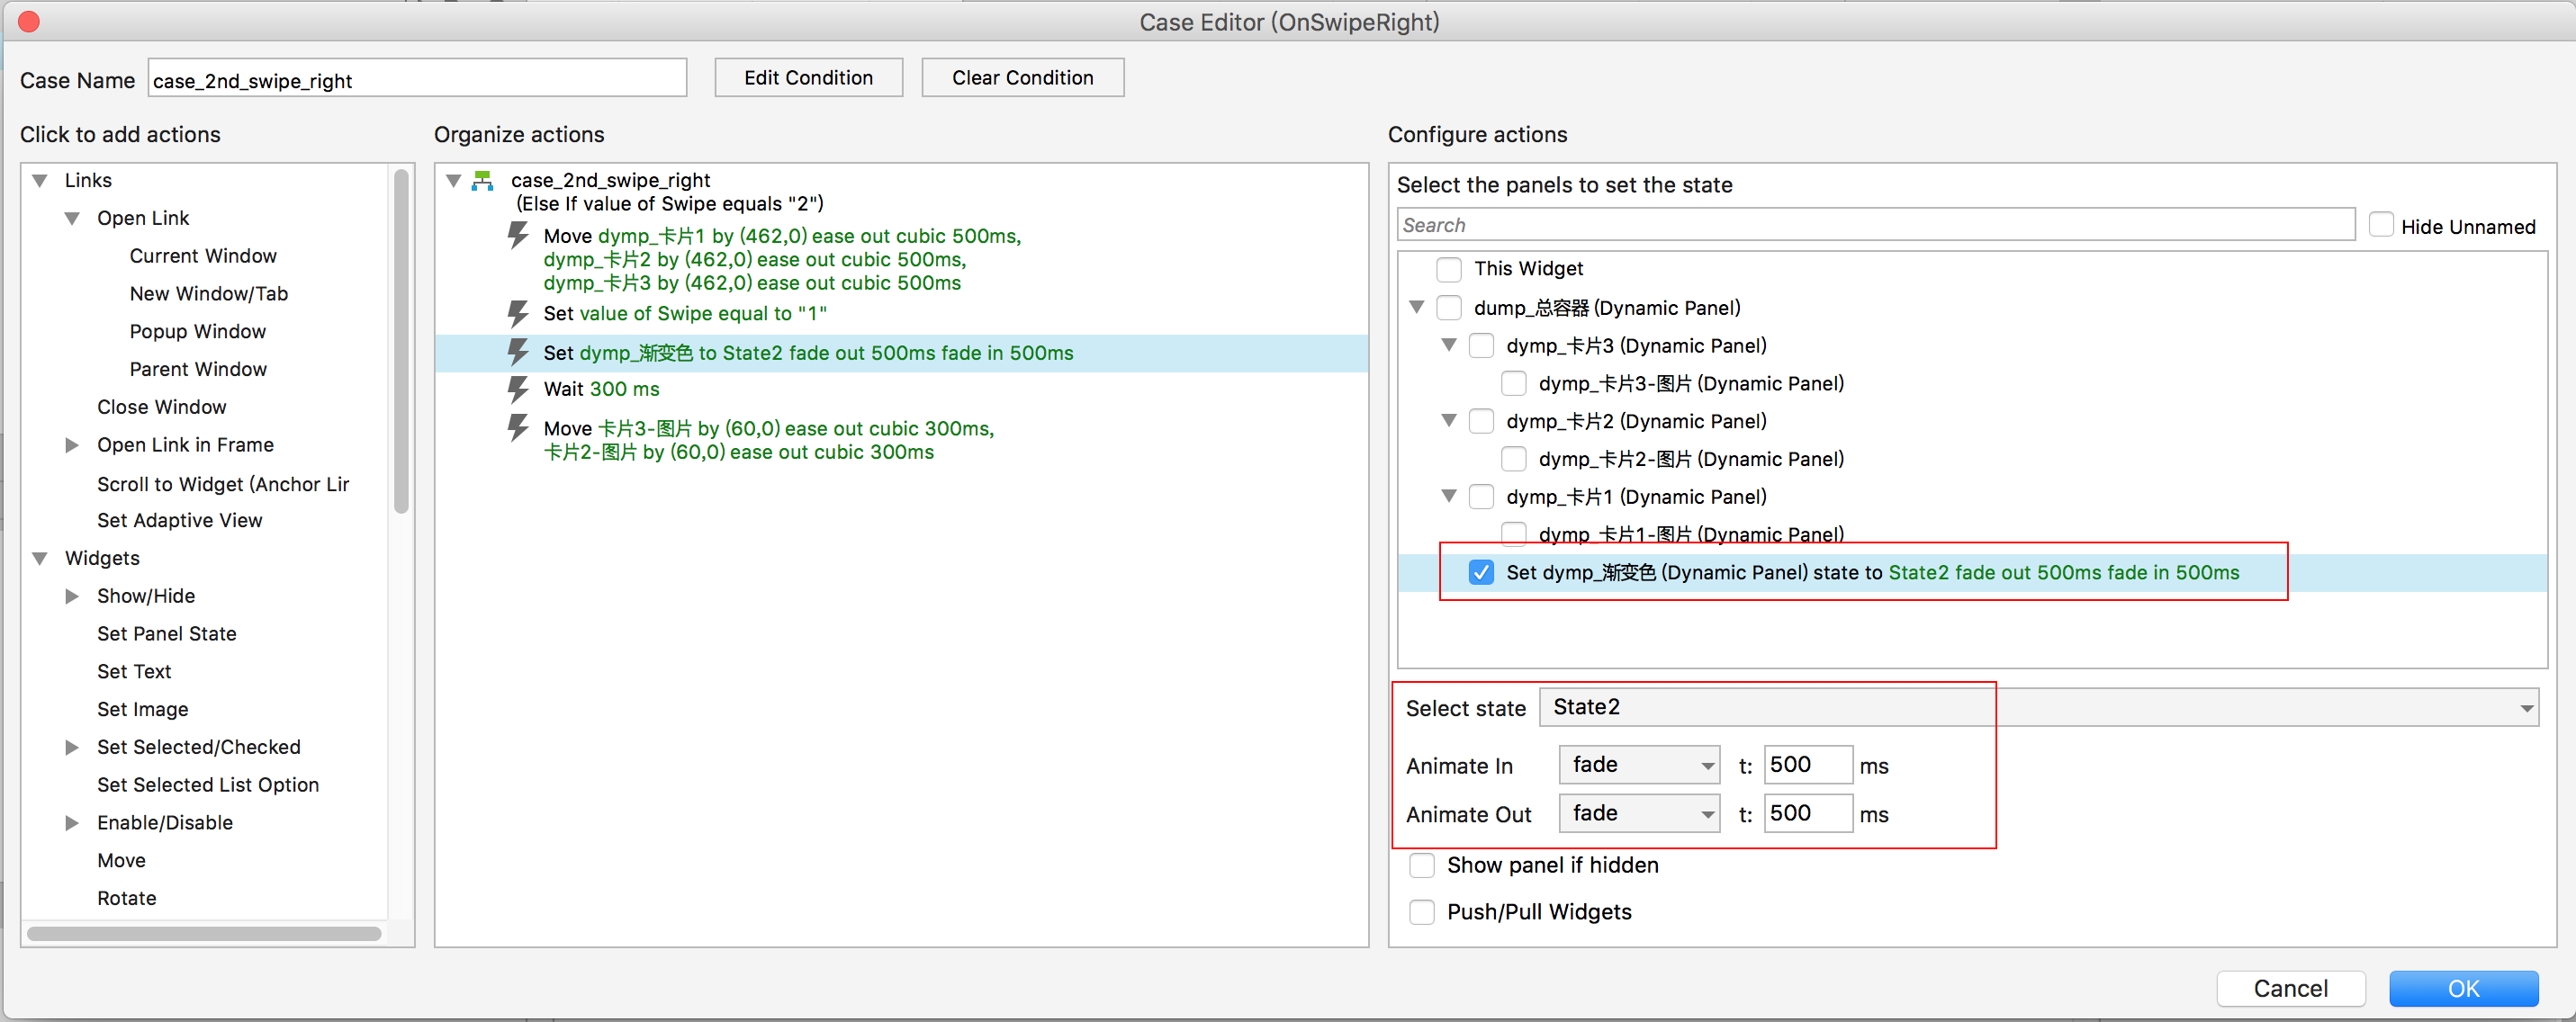Viewport: 2576px width, 1022px height.
Task: Enable the Push/Pull Widgets option
Action: [1421, 912]
